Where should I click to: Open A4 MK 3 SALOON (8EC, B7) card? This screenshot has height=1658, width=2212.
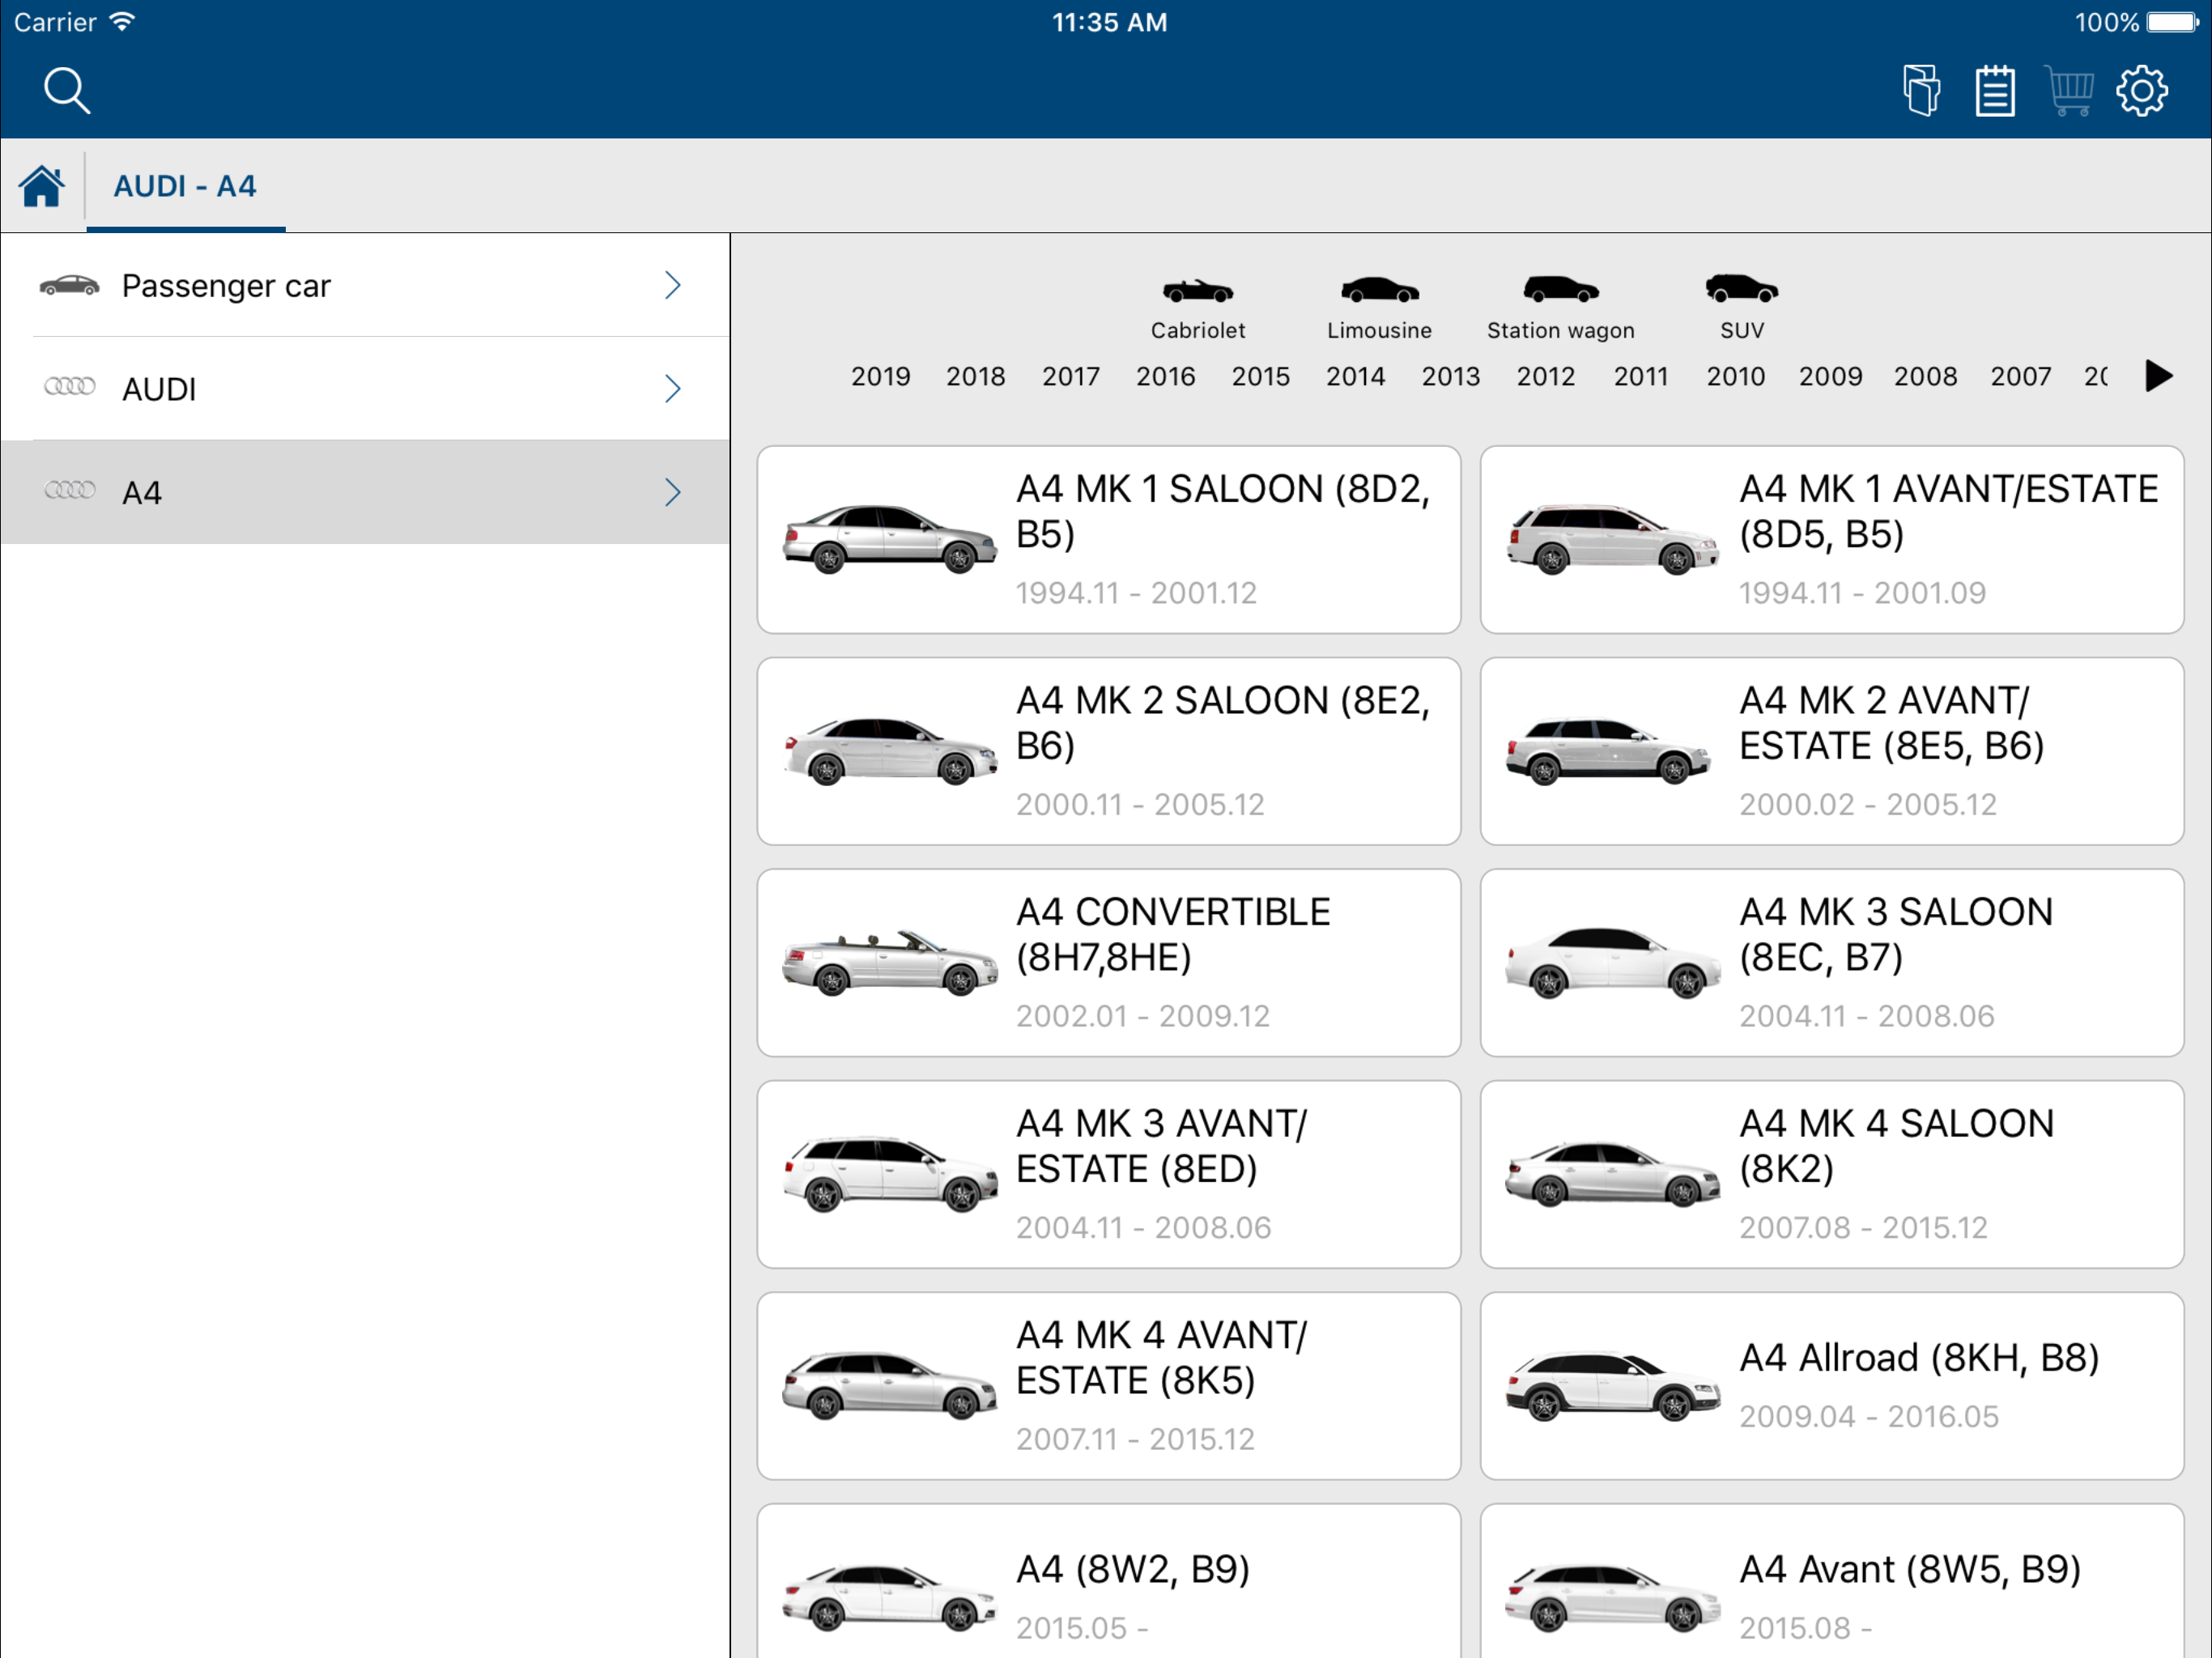1831,963
